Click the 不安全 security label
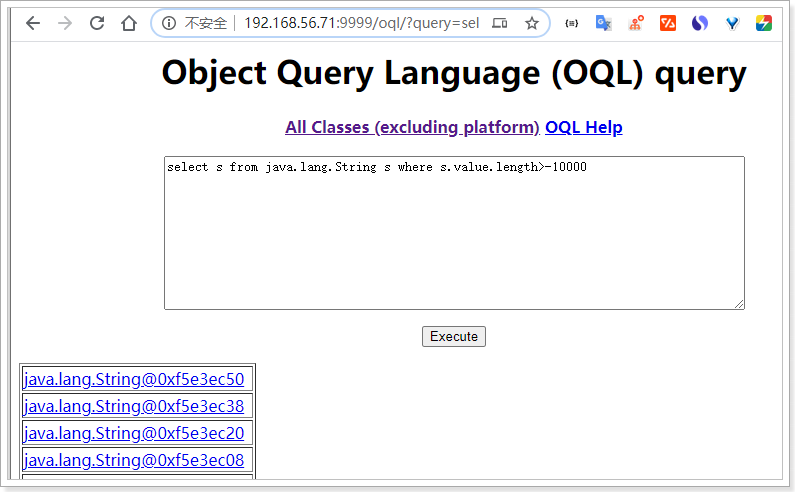This screenshot has width=795, height=492. click(x=205, y=23)
